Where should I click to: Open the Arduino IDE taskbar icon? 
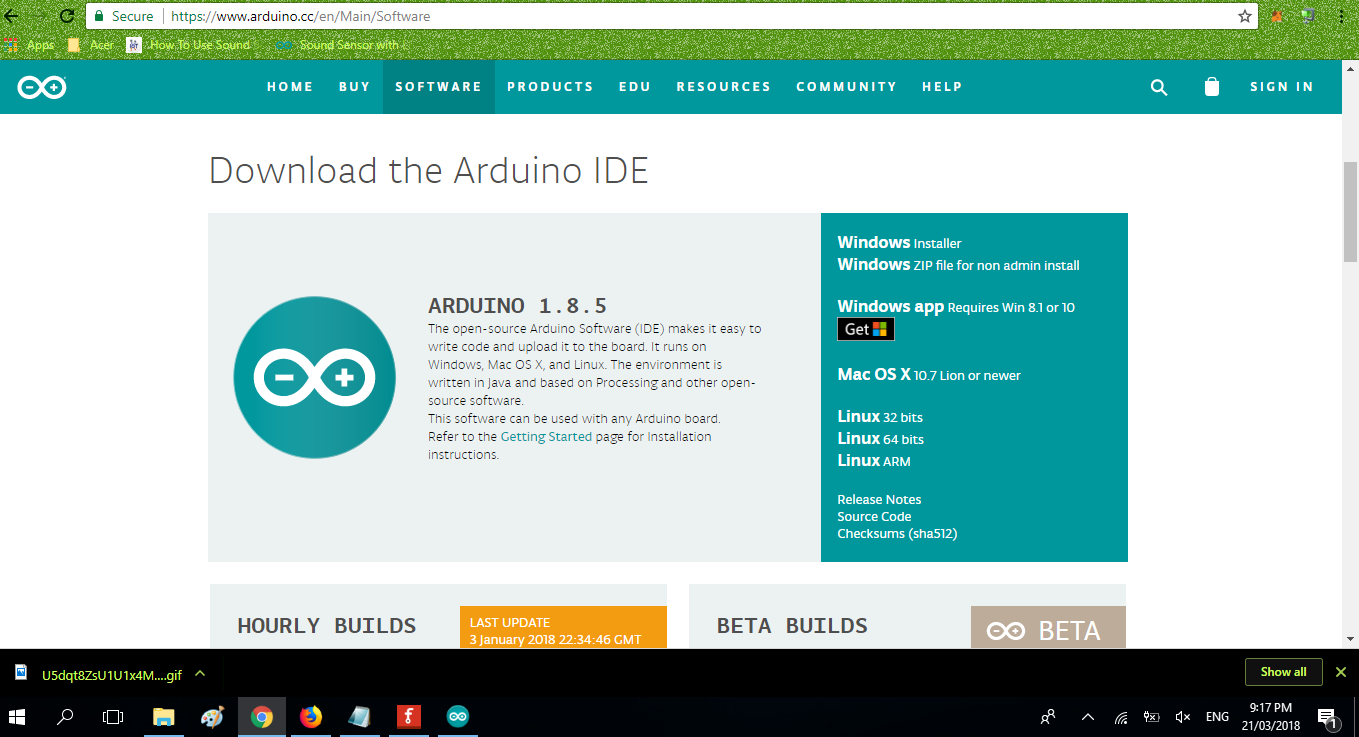click(x=457, y=716)
